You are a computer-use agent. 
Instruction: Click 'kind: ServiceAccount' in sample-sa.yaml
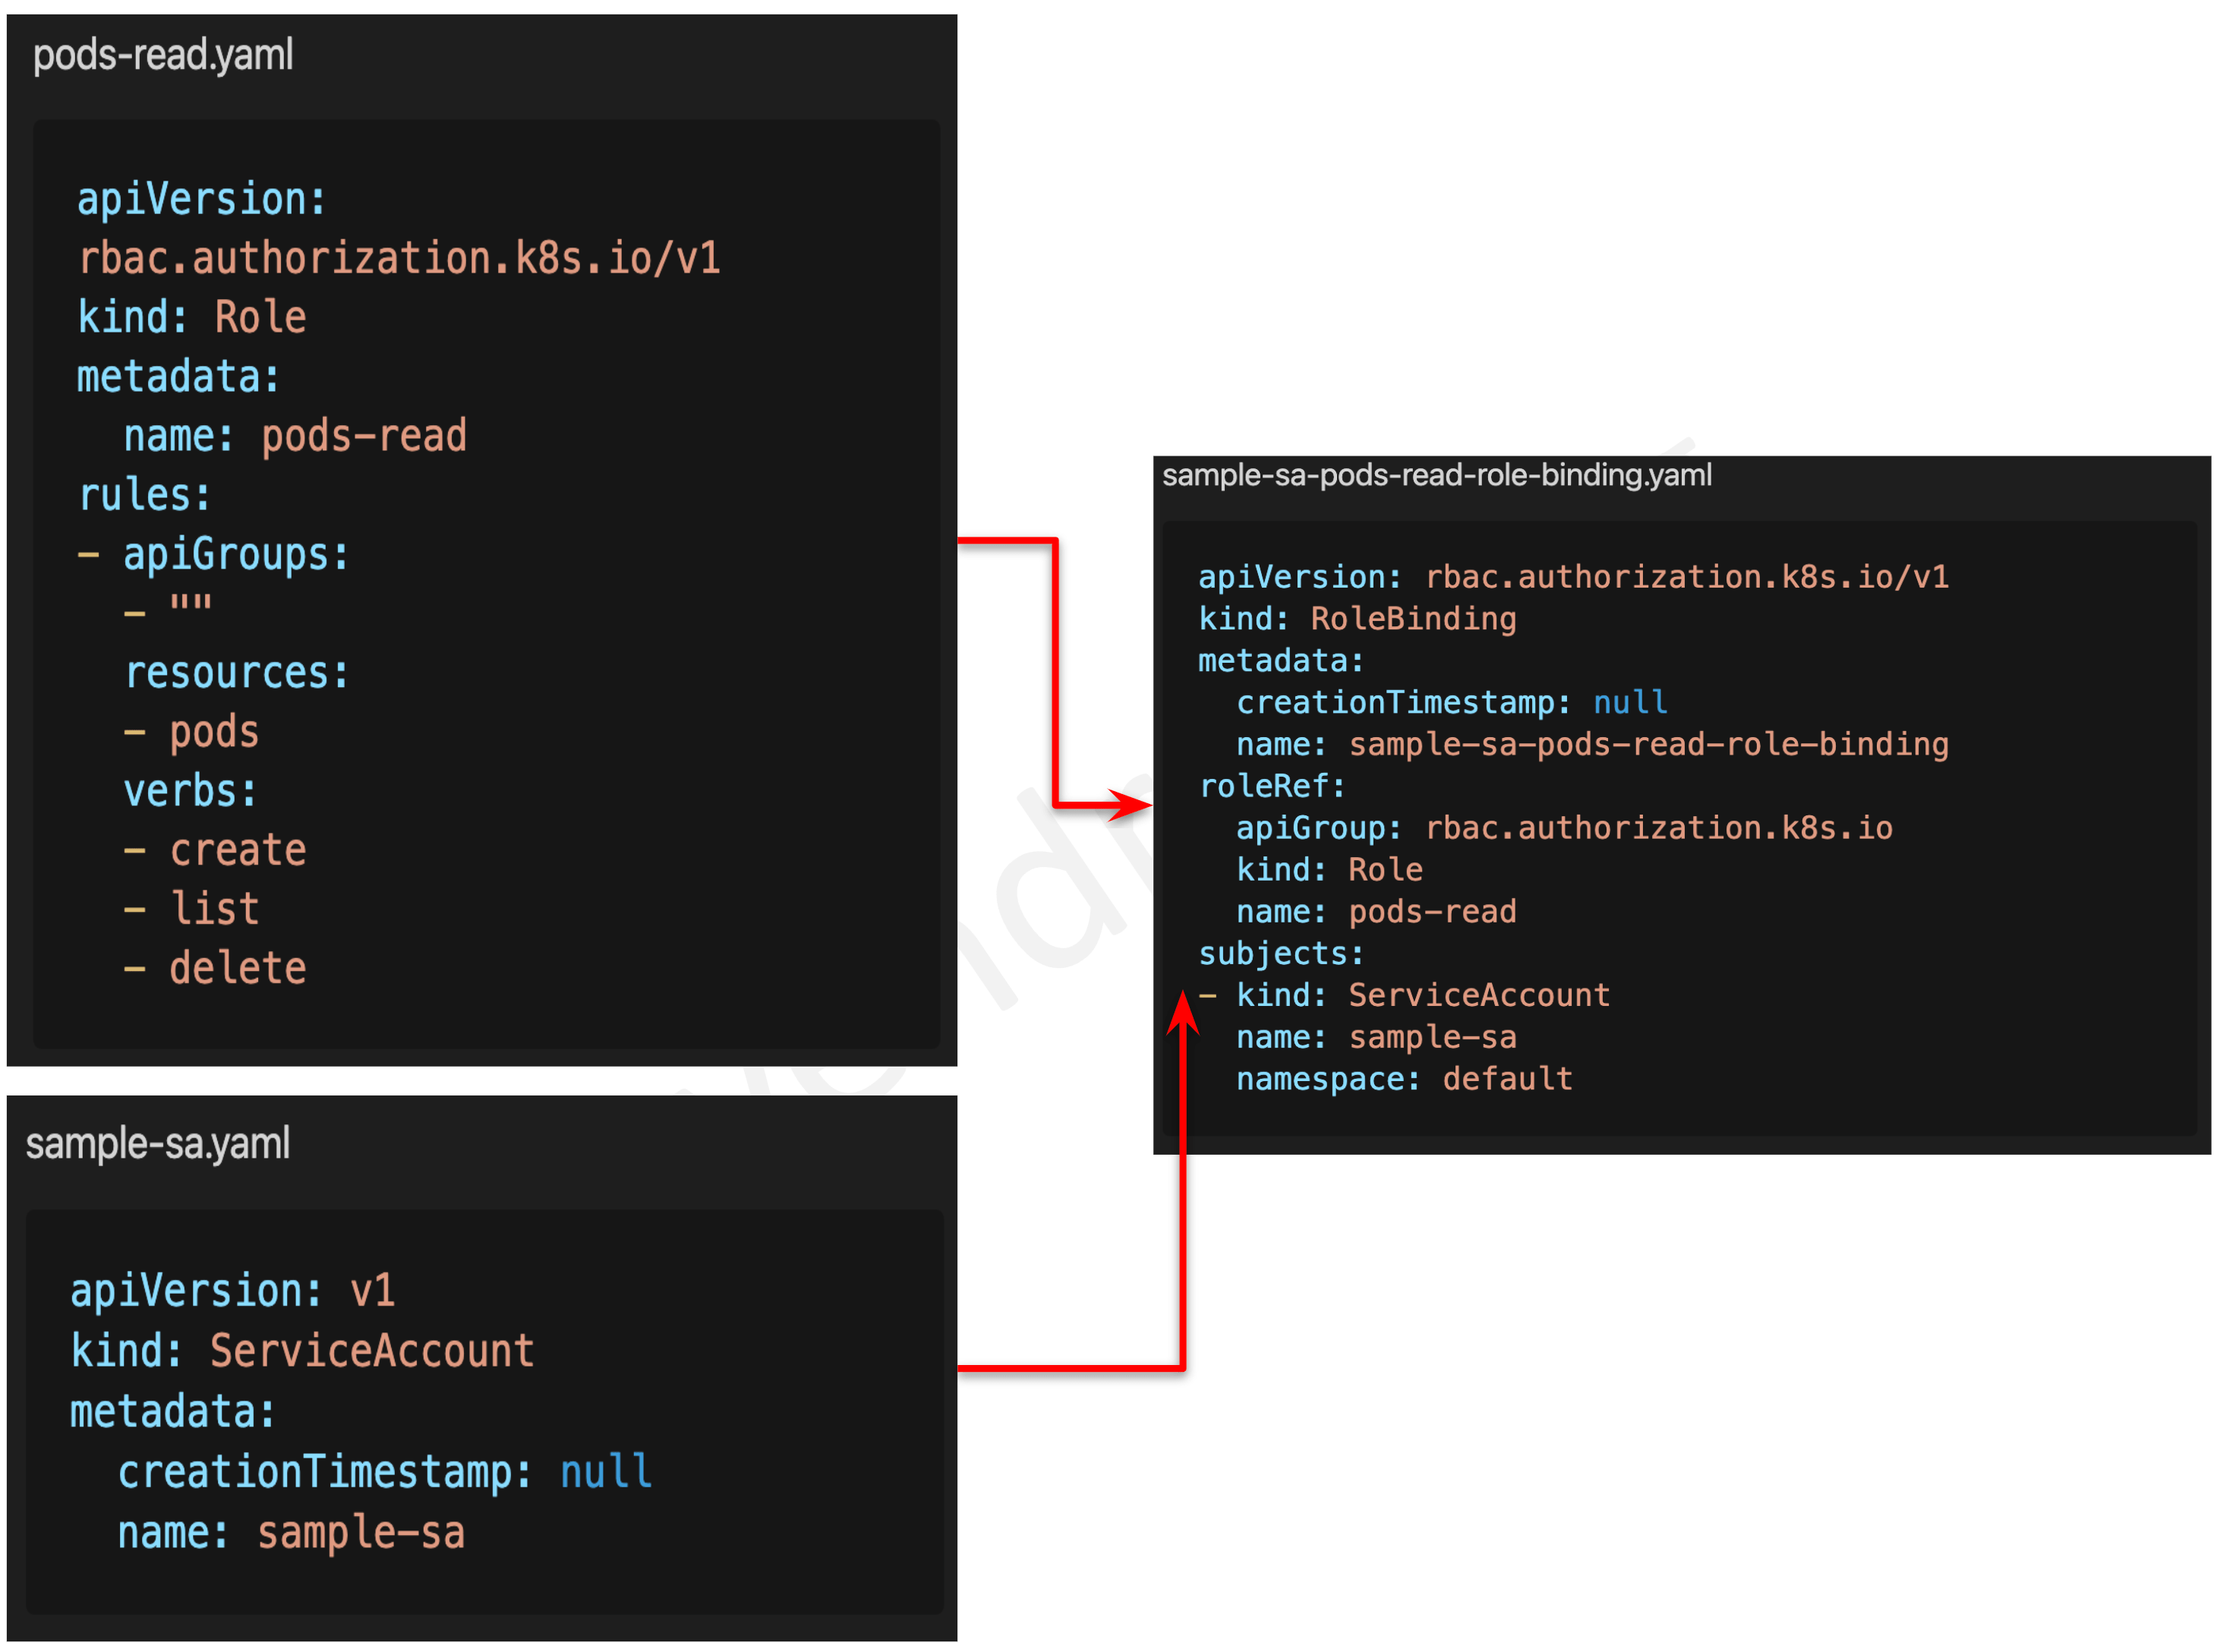(302, 1352)
